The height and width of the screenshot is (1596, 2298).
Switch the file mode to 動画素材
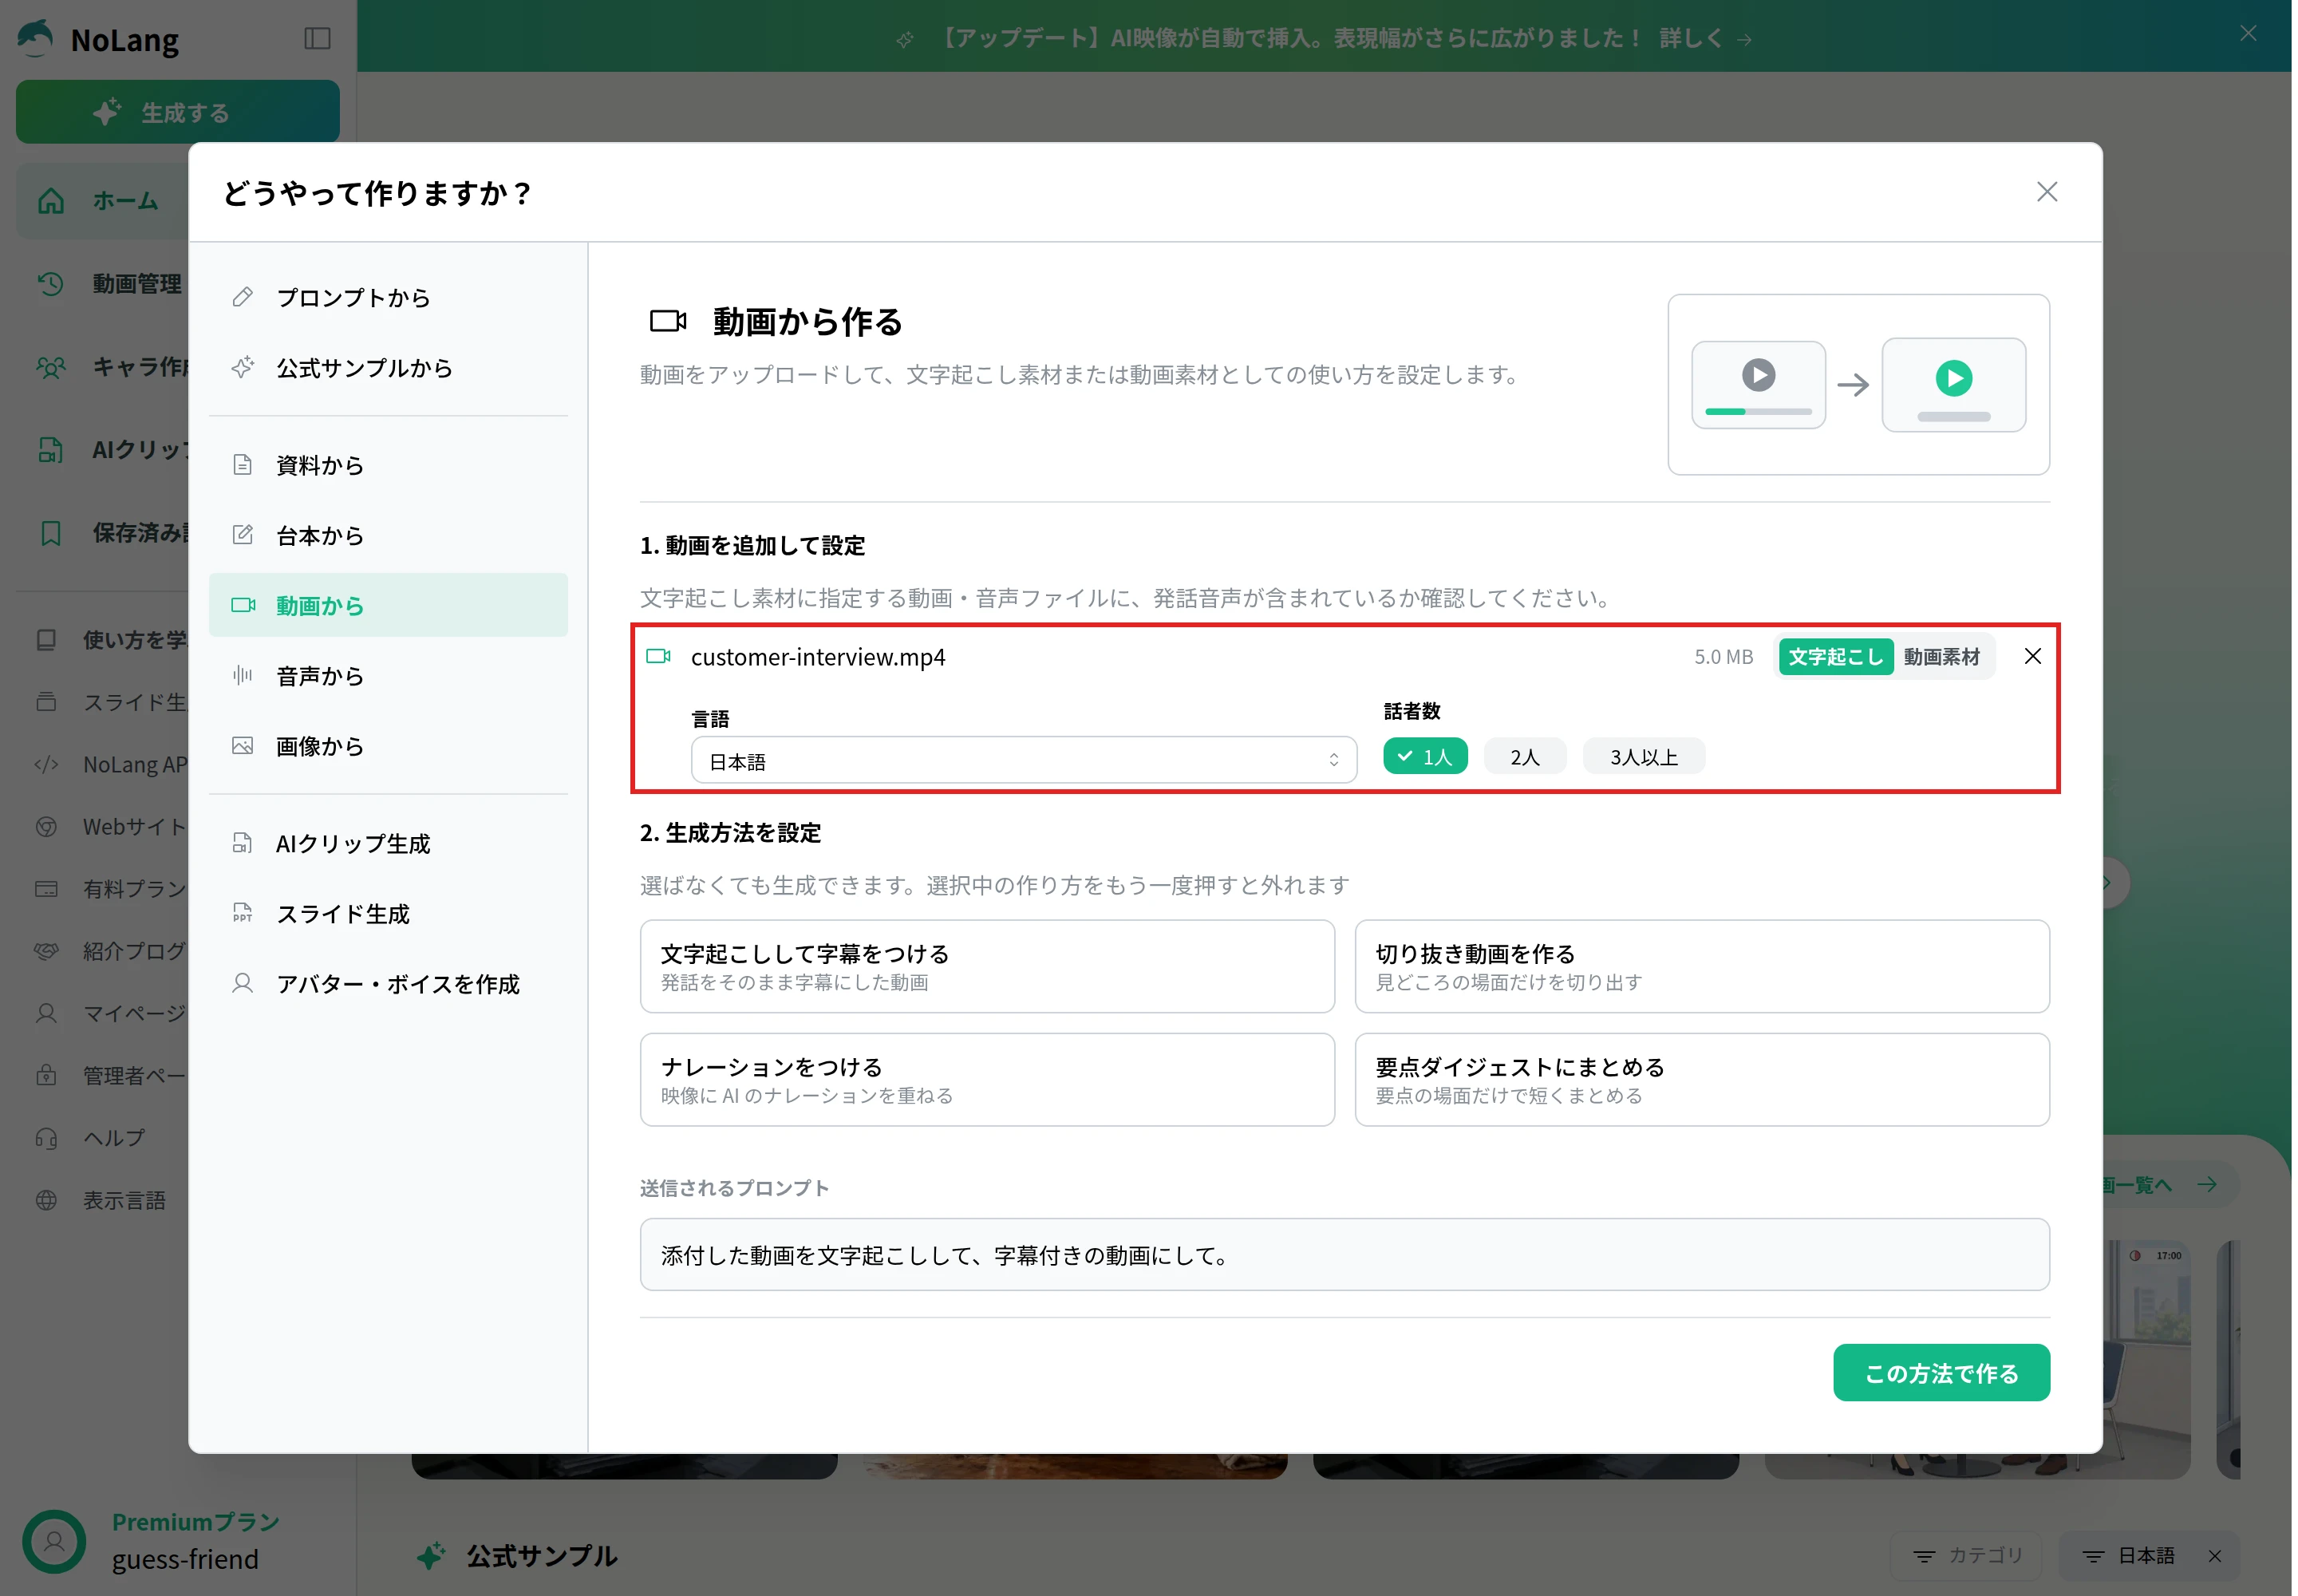tap(1941, 657)
